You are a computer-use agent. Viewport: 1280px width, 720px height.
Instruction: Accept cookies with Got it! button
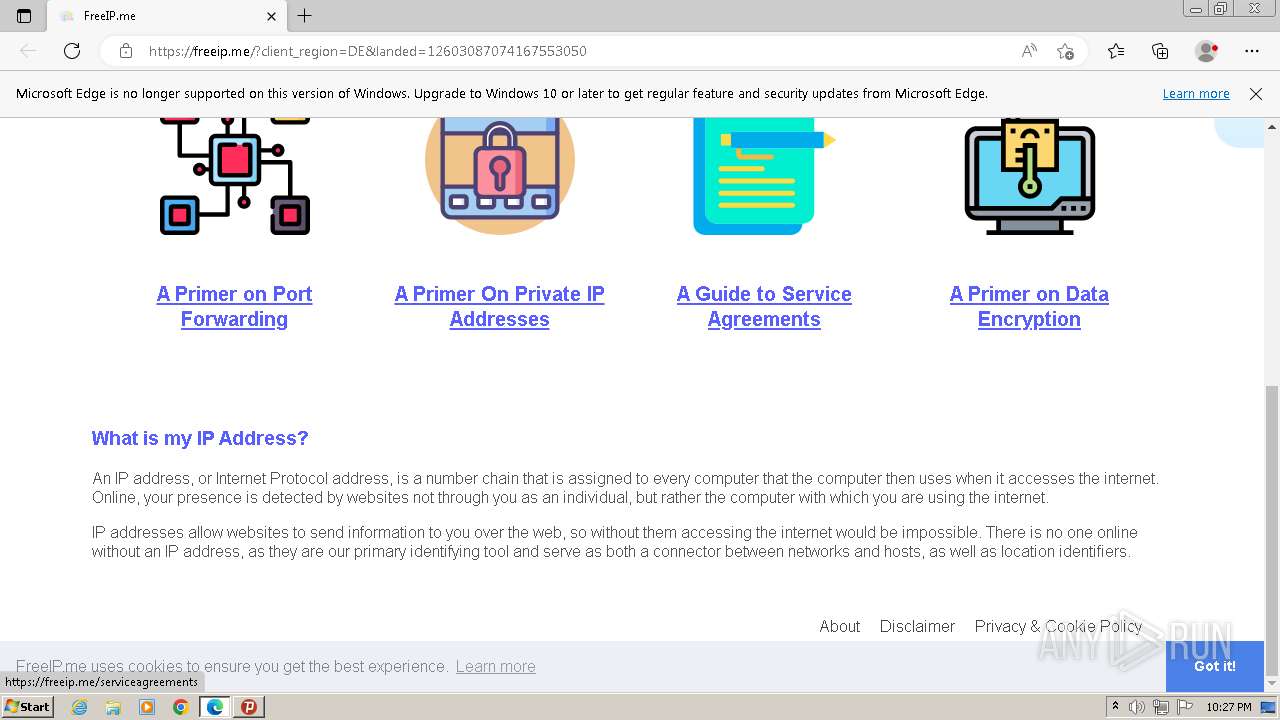pyautogui.click(x=1214, y=666)
